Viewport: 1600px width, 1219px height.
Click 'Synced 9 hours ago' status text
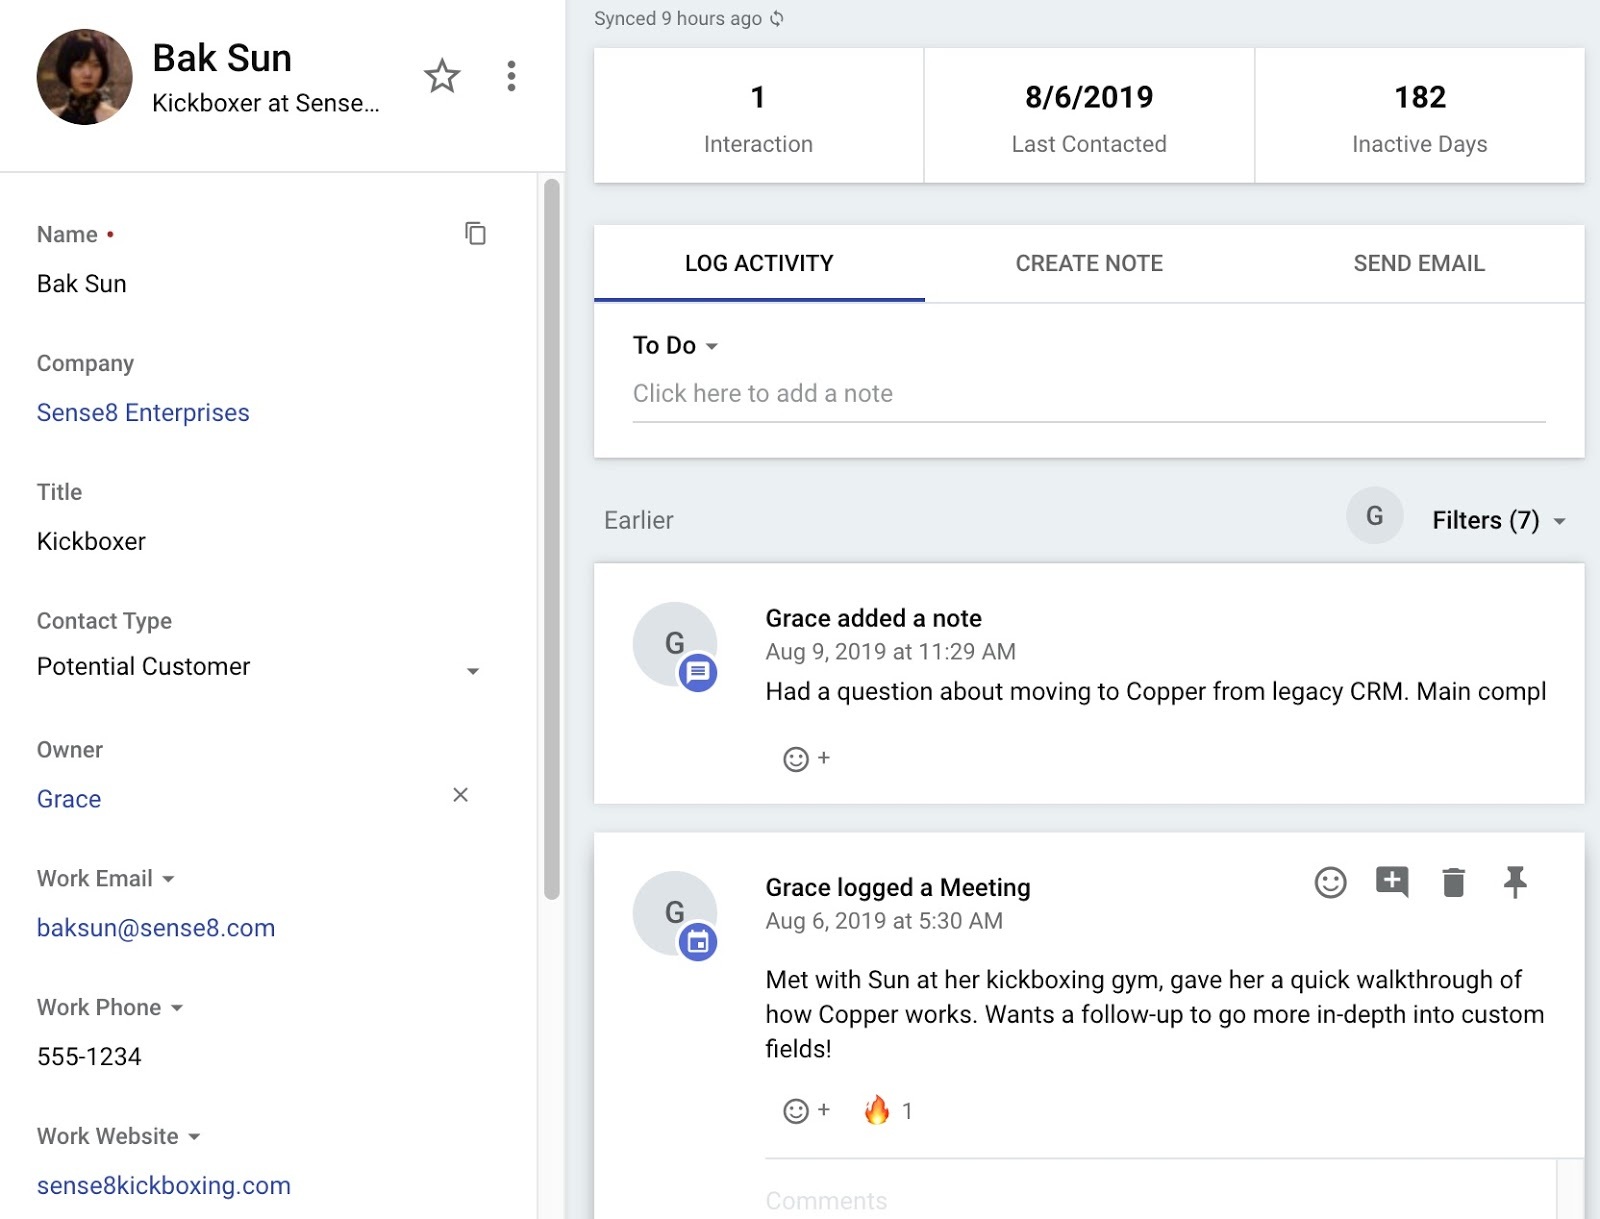point(678,18)
